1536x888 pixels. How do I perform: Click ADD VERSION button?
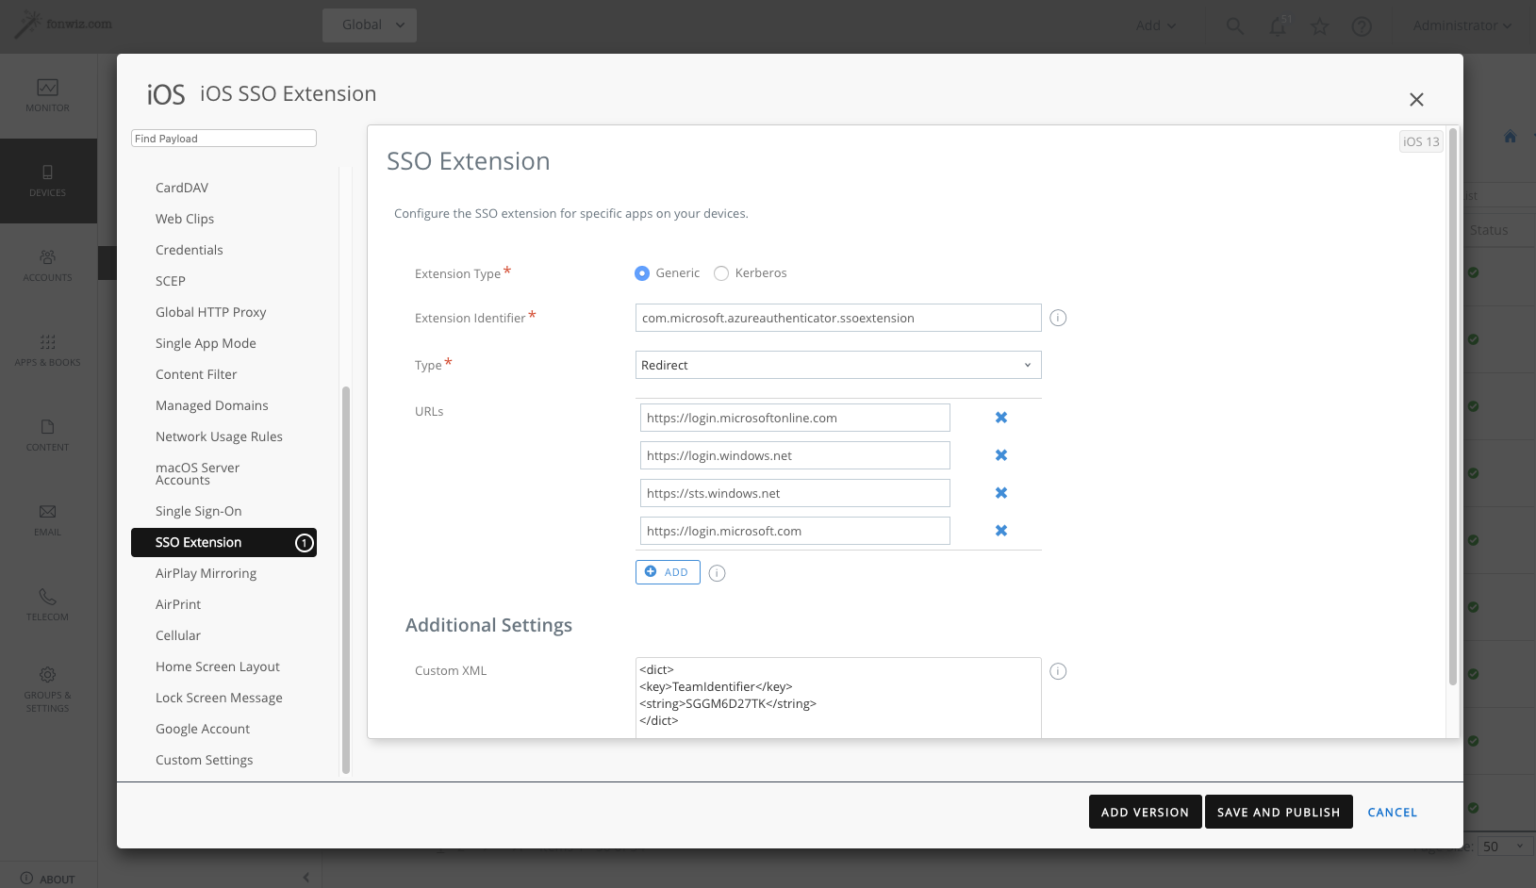click(1145, 812)
